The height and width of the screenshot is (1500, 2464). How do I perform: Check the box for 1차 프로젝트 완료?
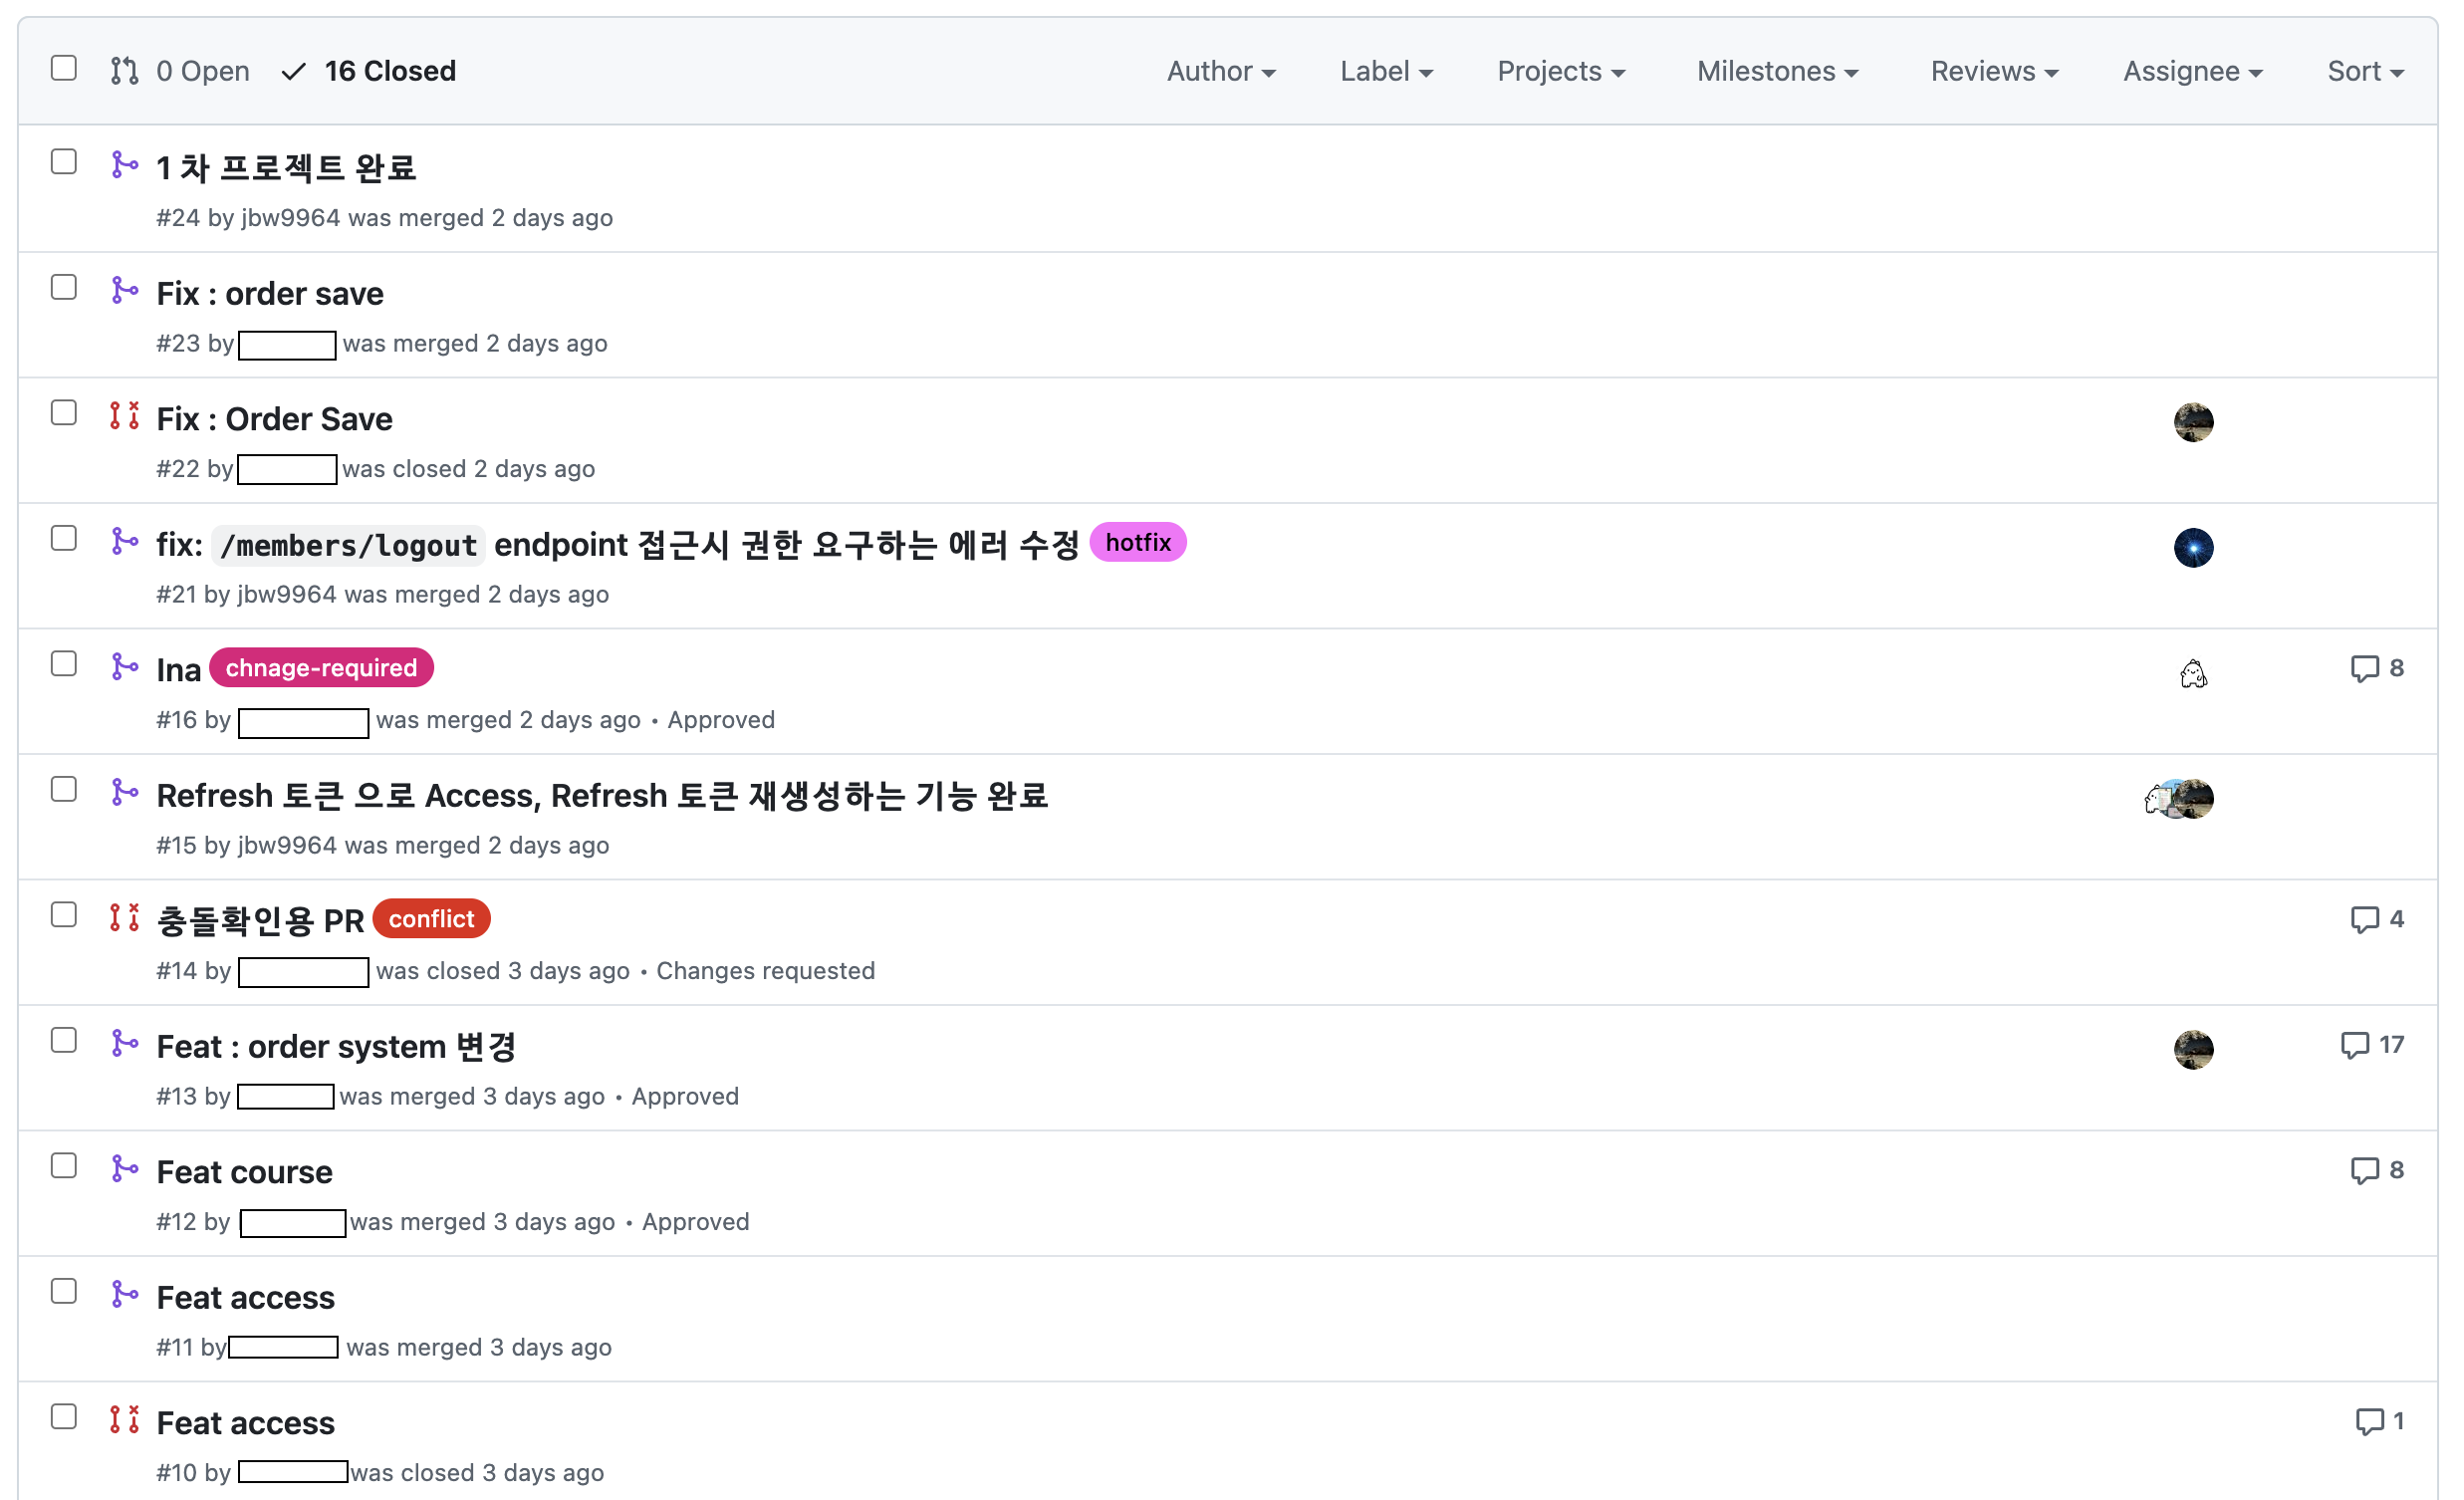coord(64,162)
